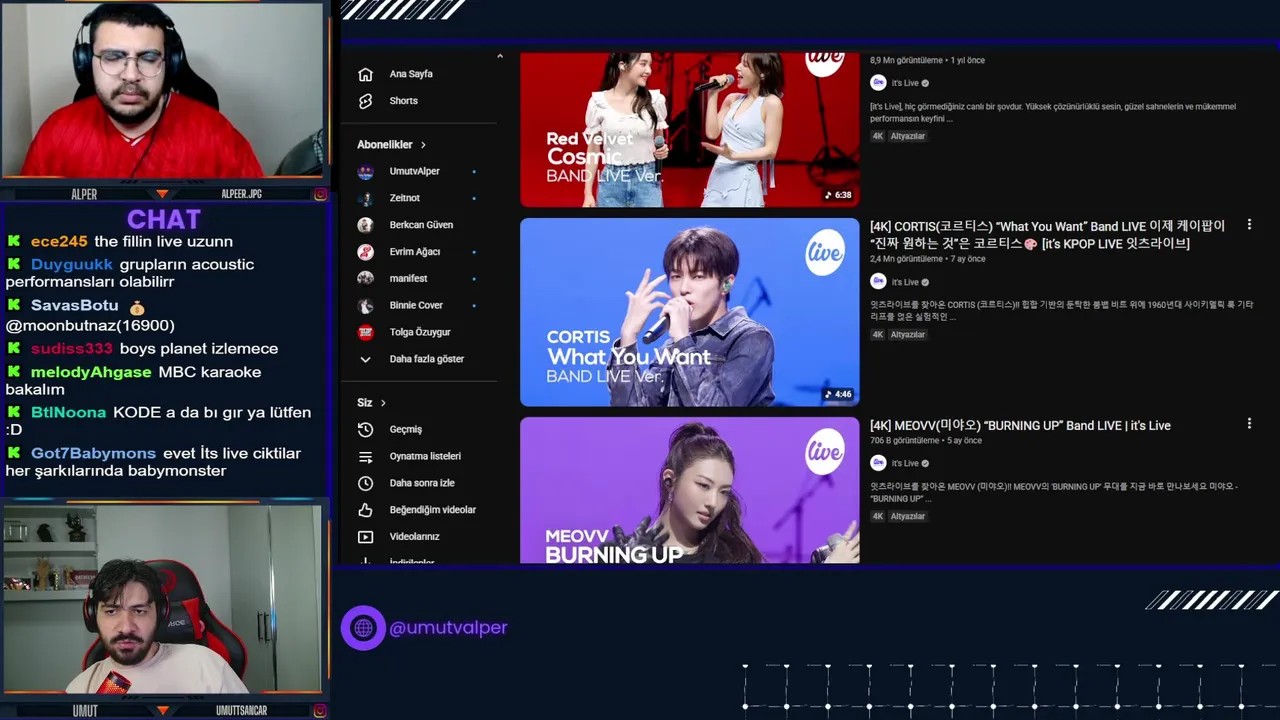Open the Ana Sayfa home icon
Screen dimensions: 1280x720
[x=365, y=74]
